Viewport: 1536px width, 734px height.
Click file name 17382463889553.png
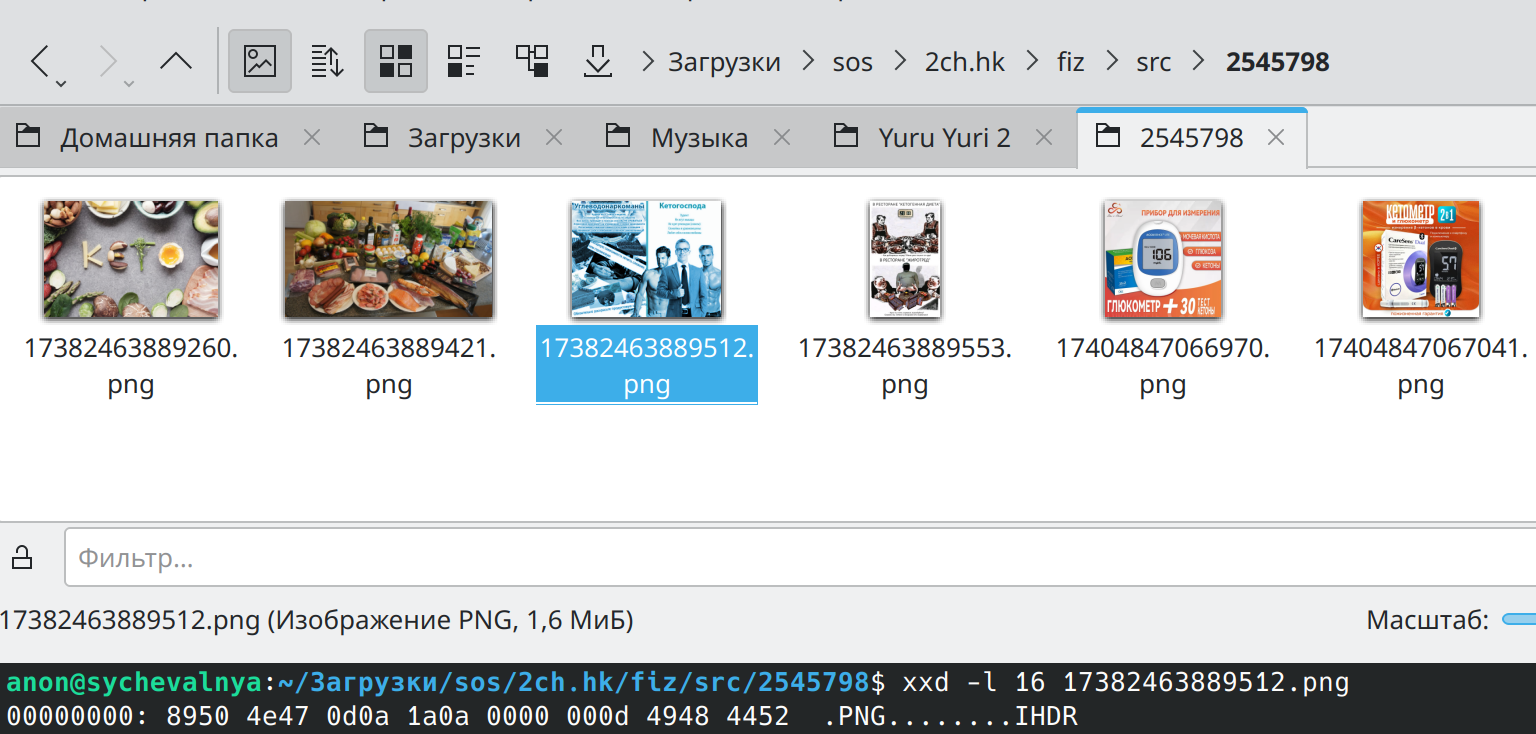click(x=905, y=366)
